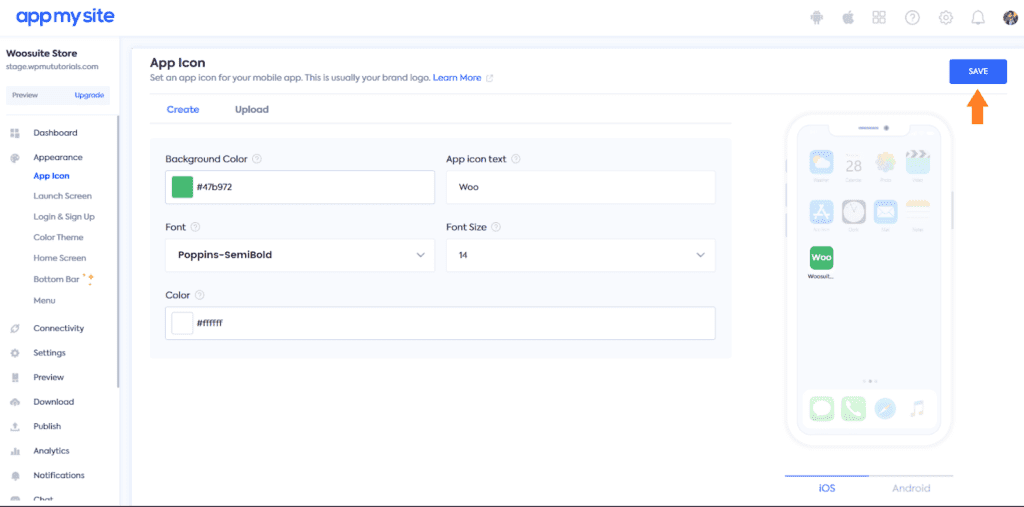Open the Font dropdown Poppins-SemiBold
The height and width of the screenshot is (507, 1024).
(300, 255)
